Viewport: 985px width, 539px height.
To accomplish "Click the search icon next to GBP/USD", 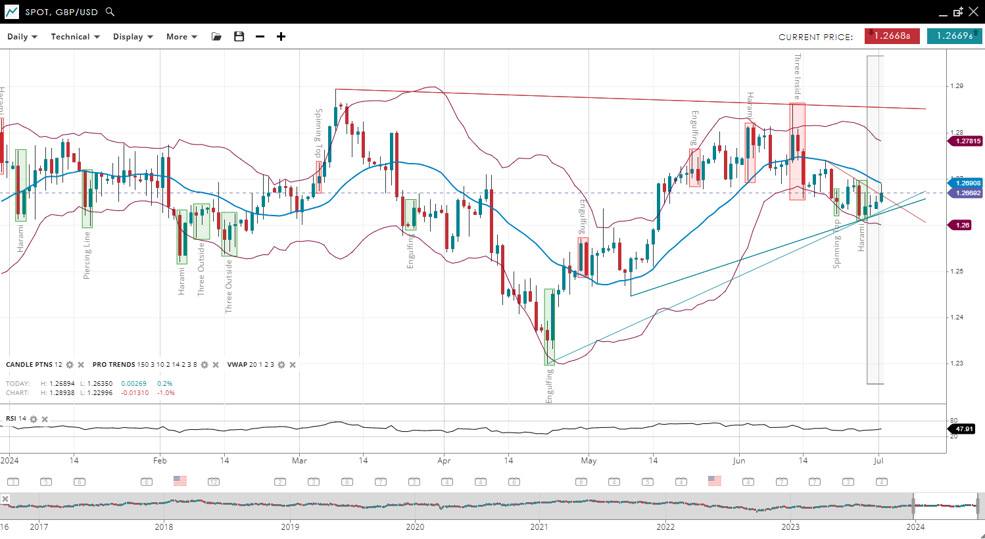I will click(x=110, y=12).
